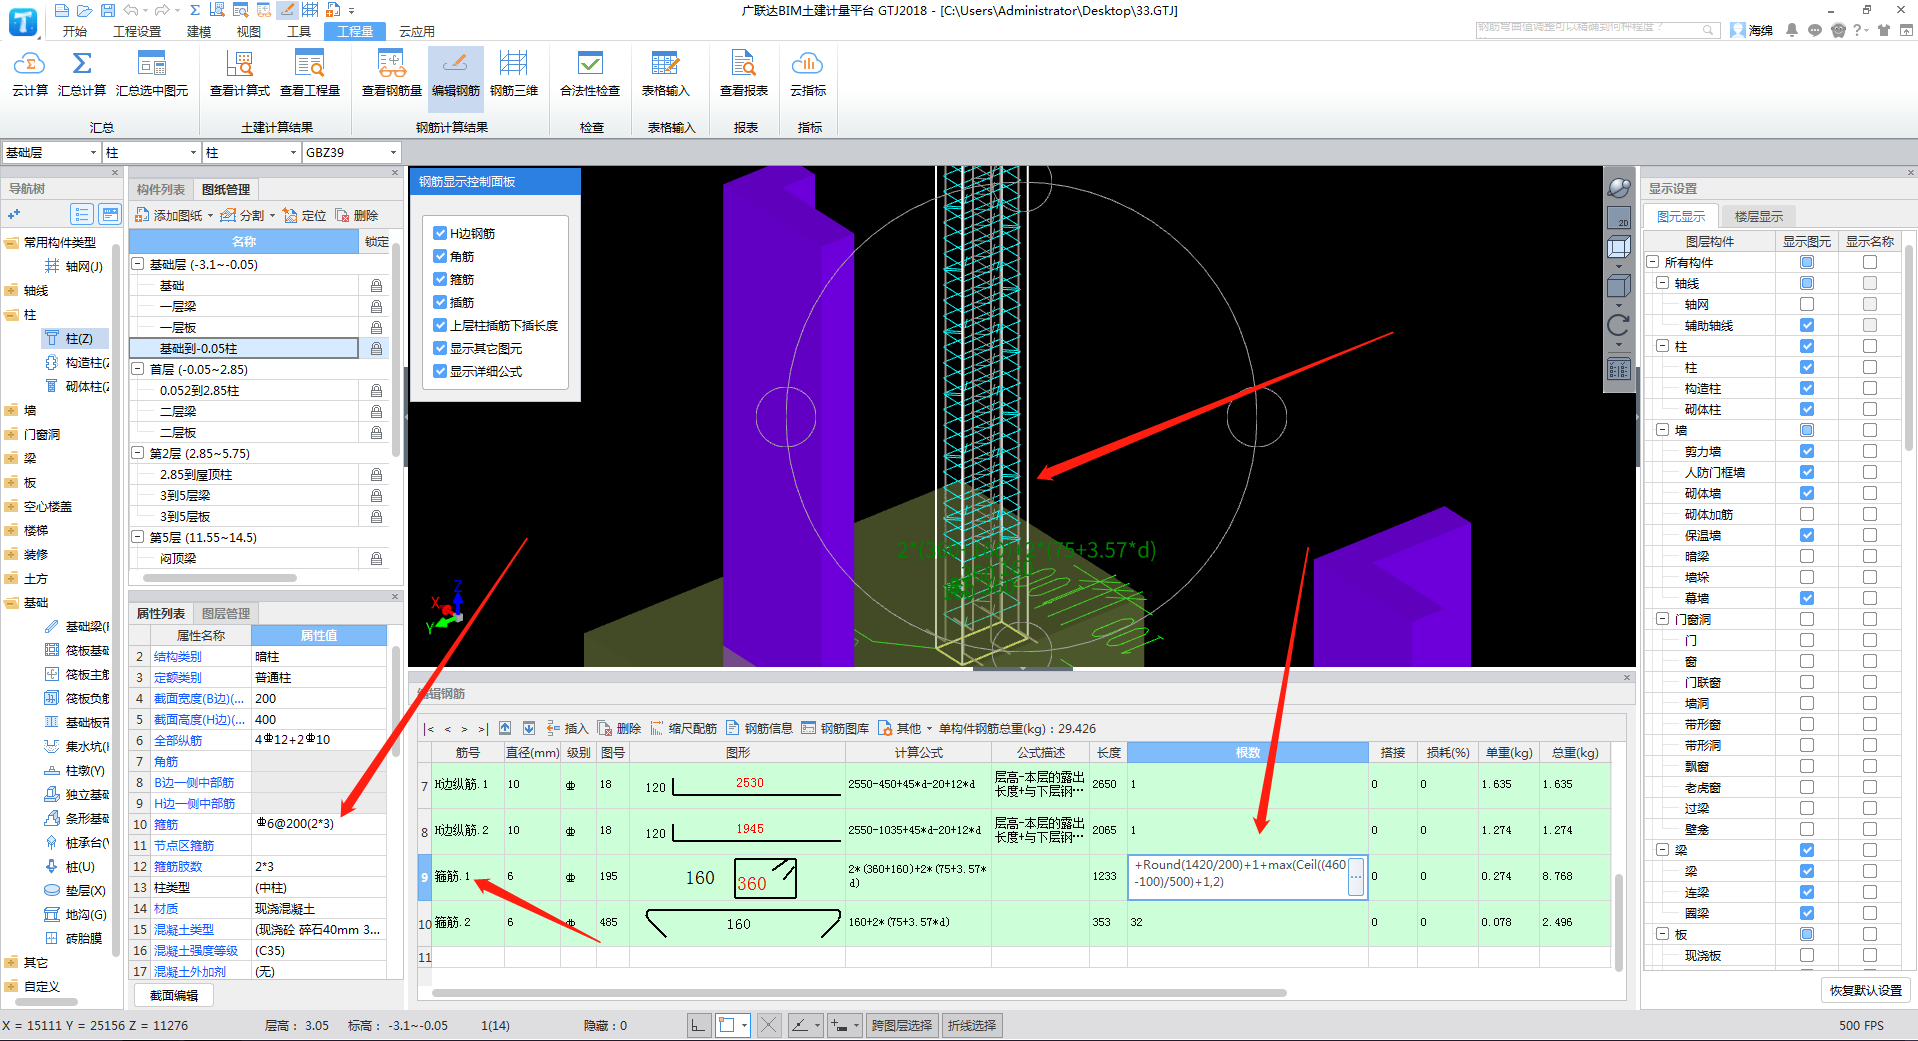The height and width of the screenshot is (1041, 1918).
Task: Switch to 楼层显示 tab
Action: (x=1759, y=217)
